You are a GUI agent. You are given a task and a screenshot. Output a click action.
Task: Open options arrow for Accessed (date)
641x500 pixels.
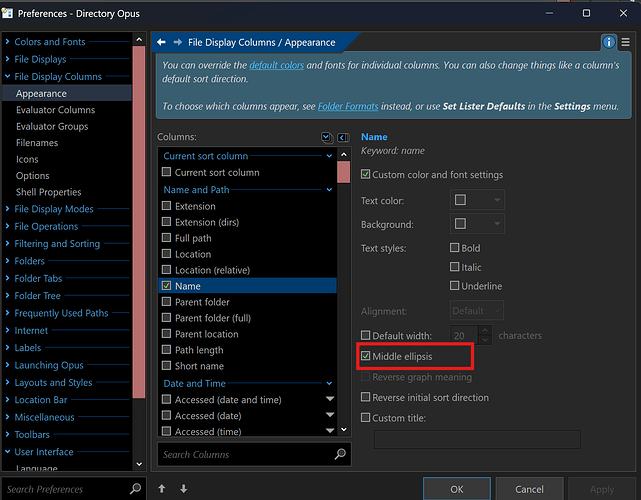point(330,415)
